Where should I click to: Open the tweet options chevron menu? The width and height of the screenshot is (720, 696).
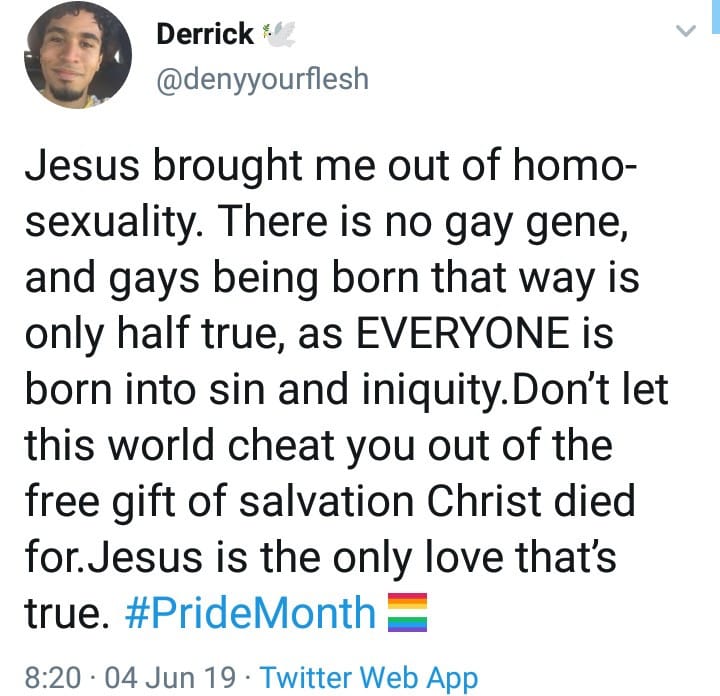(686, 32)
